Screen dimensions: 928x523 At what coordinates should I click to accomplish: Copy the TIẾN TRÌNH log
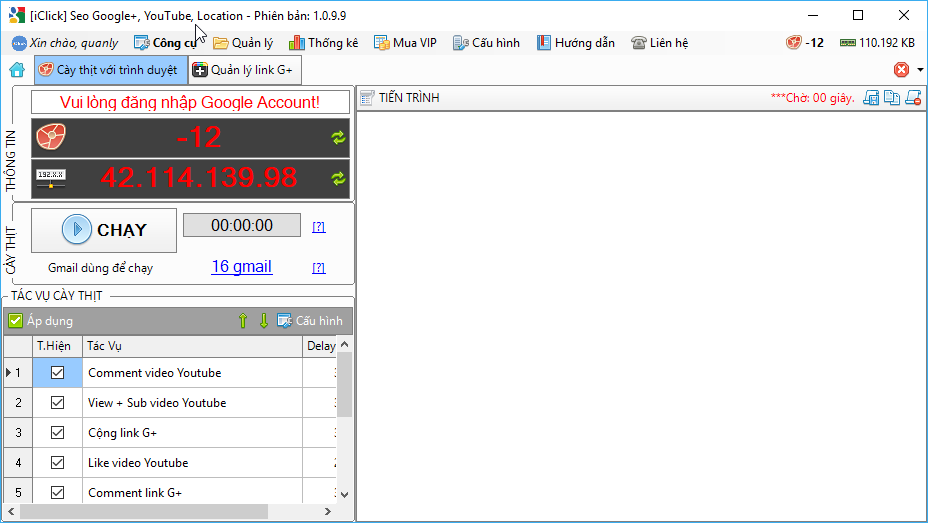tap(892, 98)
